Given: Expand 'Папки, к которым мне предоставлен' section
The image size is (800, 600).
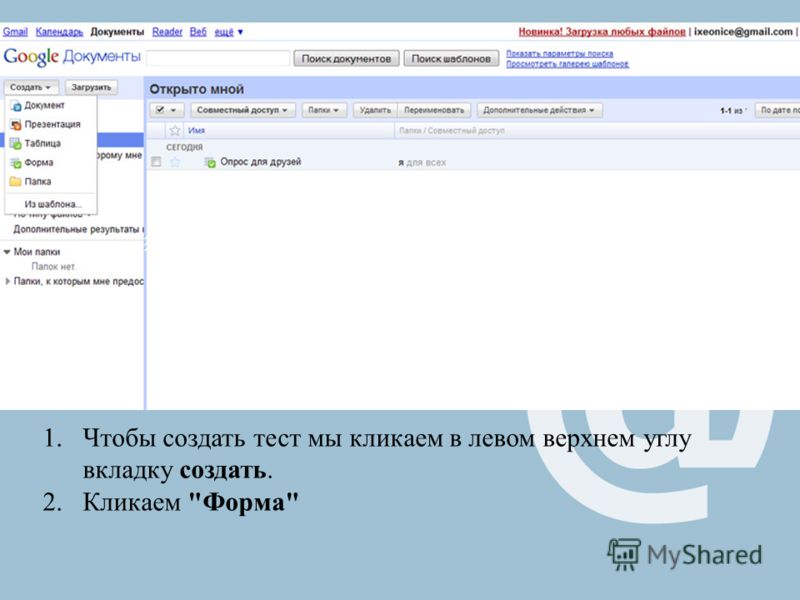Looking at the screenshot, I should [x=7, y=281].
